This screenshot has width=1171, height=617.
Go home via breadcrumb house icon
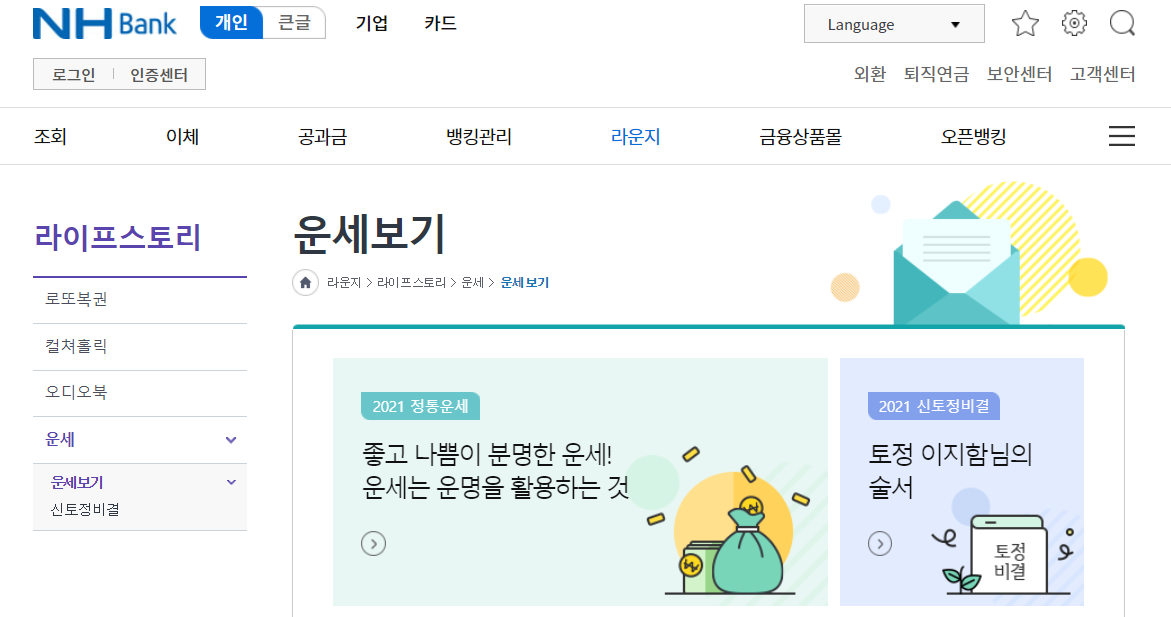click(x=305, y=282)
